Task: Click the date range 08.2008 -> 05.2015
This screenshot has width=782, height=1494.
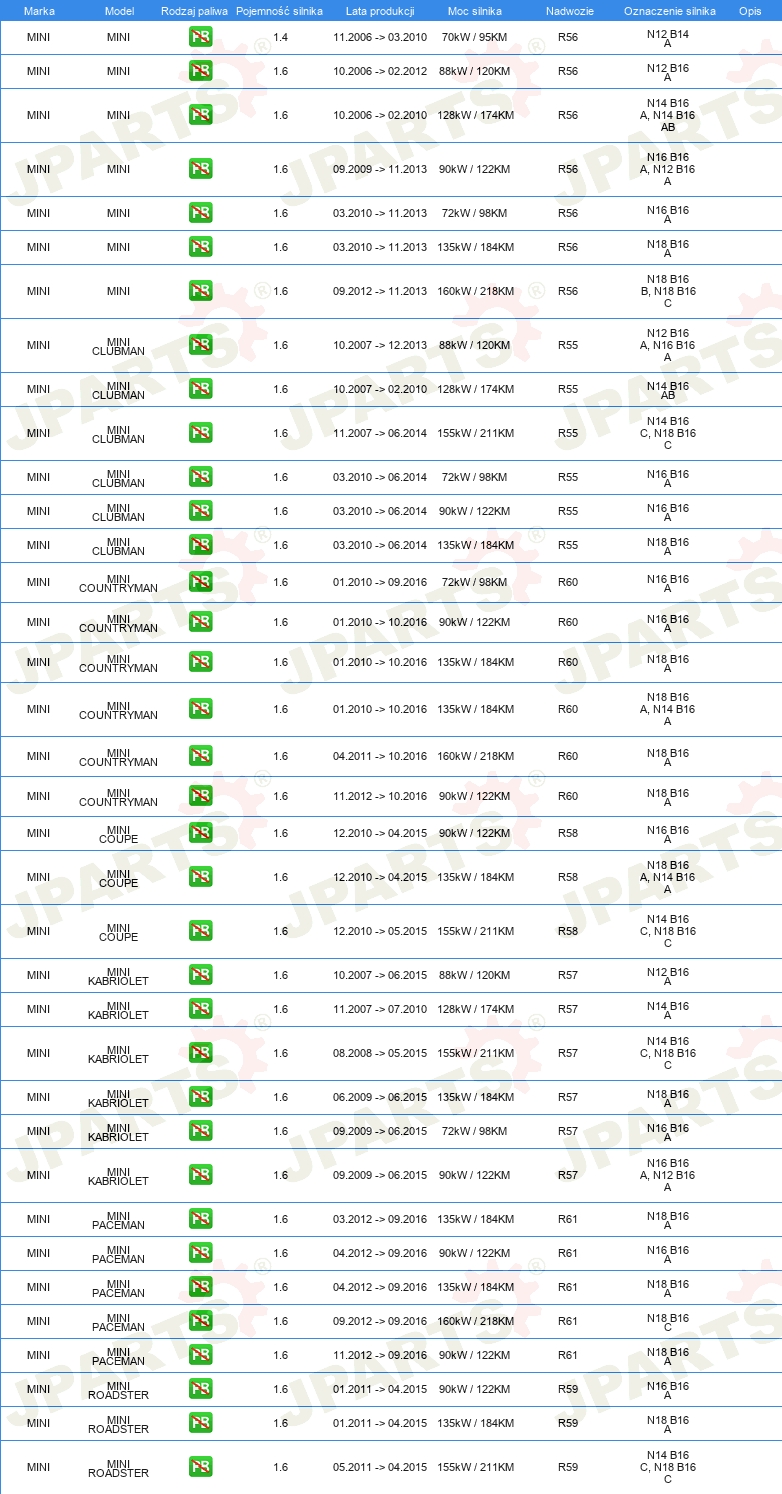Action: pyautogui.click(x=380, y=1053)
